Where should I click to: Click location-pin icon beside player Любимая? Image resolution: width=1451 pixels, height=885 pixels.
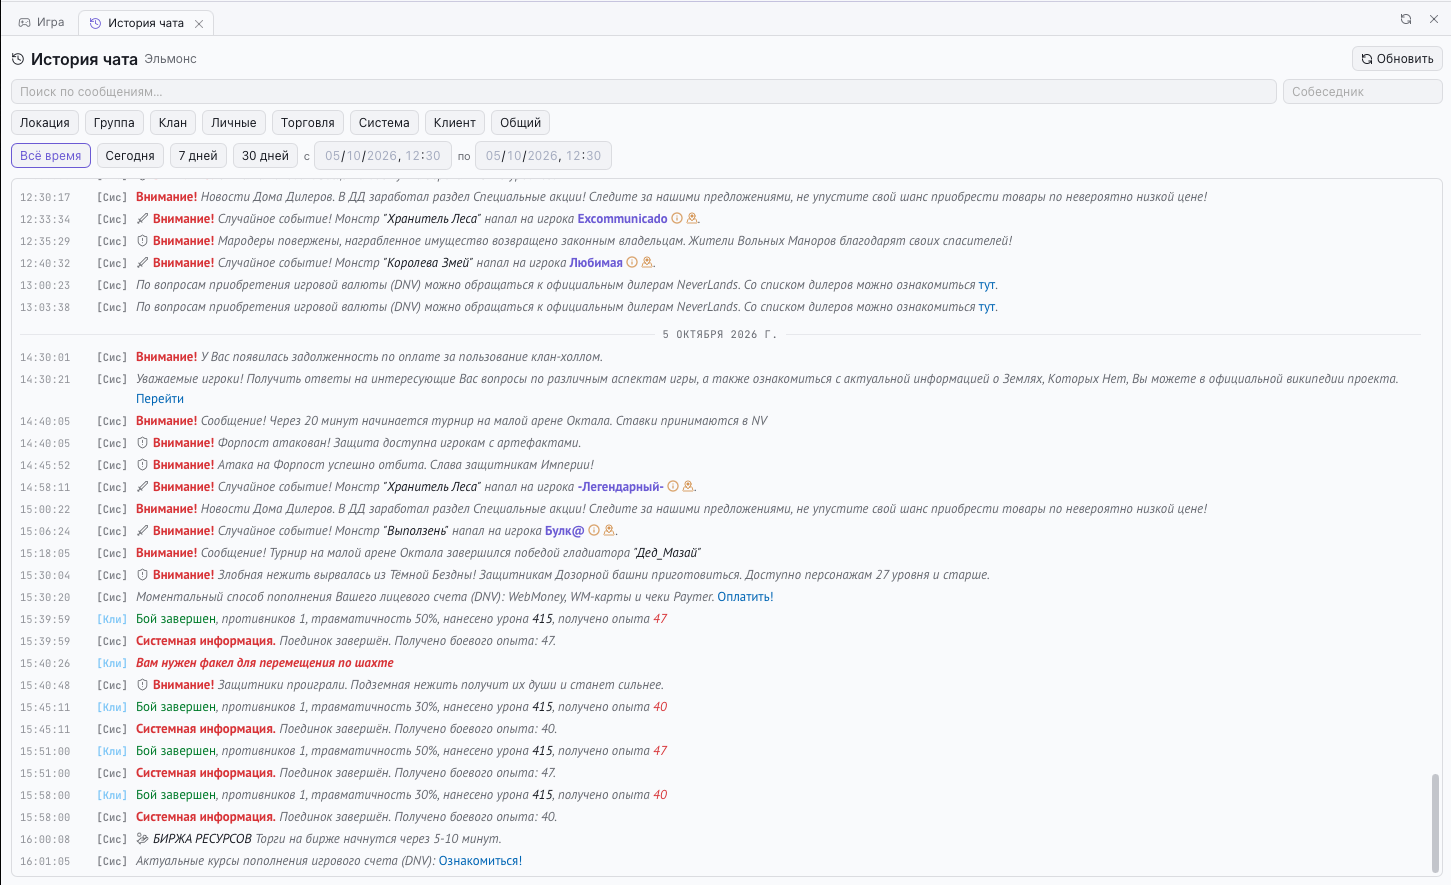(647, 263)
